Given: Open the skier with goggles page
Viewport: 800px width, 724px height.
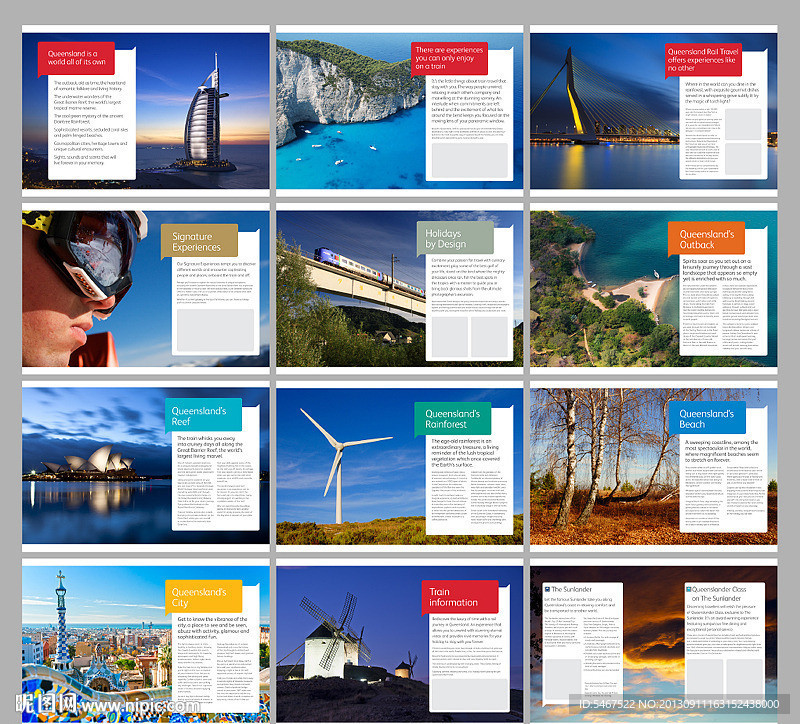Looking at the screenshot, I should click(x=145, y=289).
